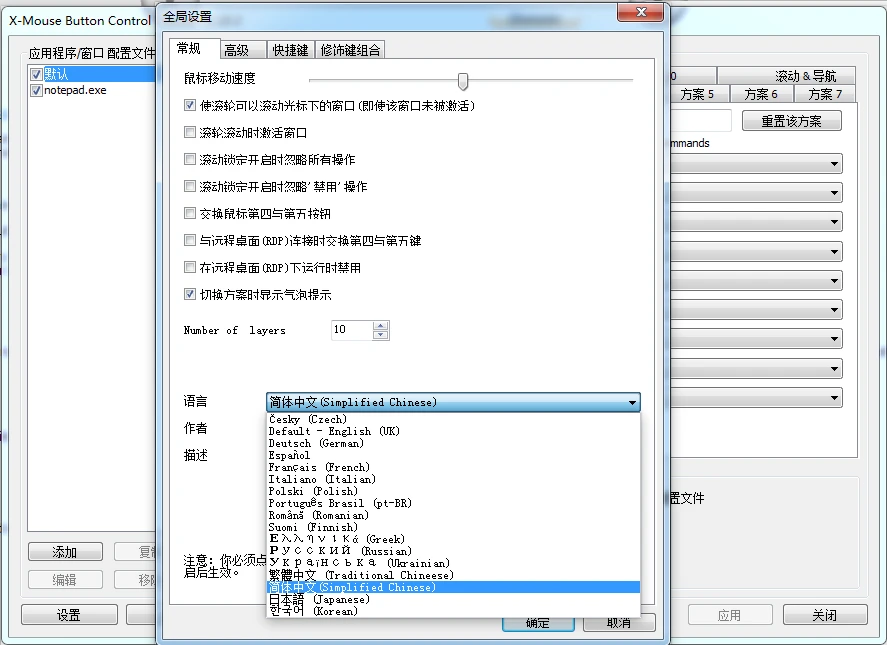
Task: Enable 滚动锁定开启时忽略所有操作 checkbox
Action: pos(190,160)
